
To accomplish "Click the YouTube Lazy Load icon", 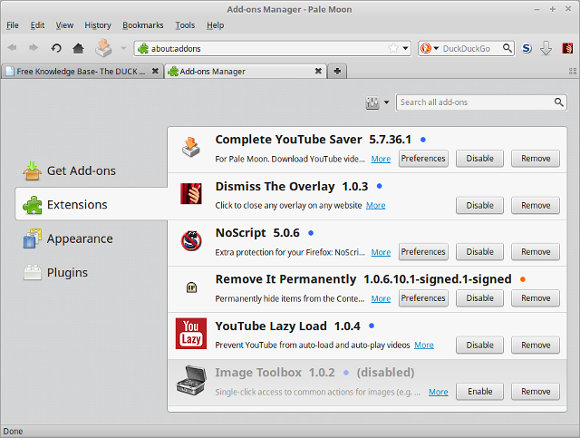I will 191,333.
